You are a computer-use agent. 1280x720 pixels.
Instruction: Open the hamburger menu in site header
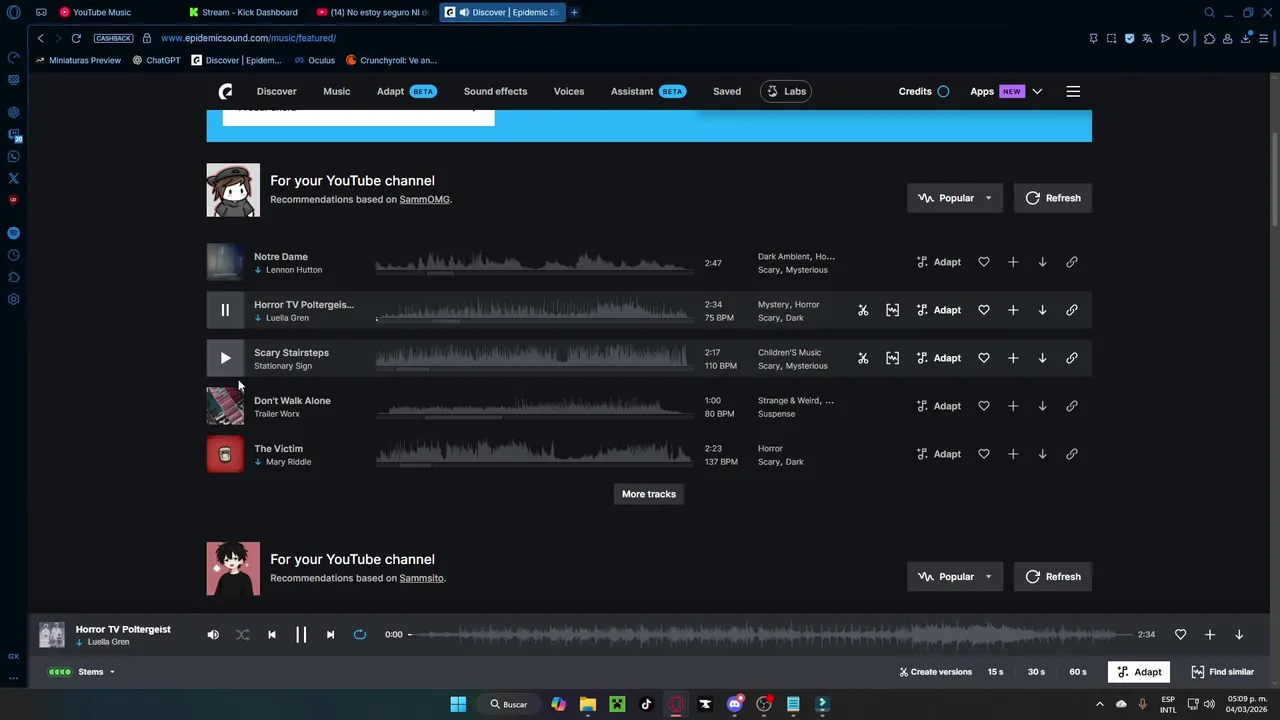[1073, 91]
